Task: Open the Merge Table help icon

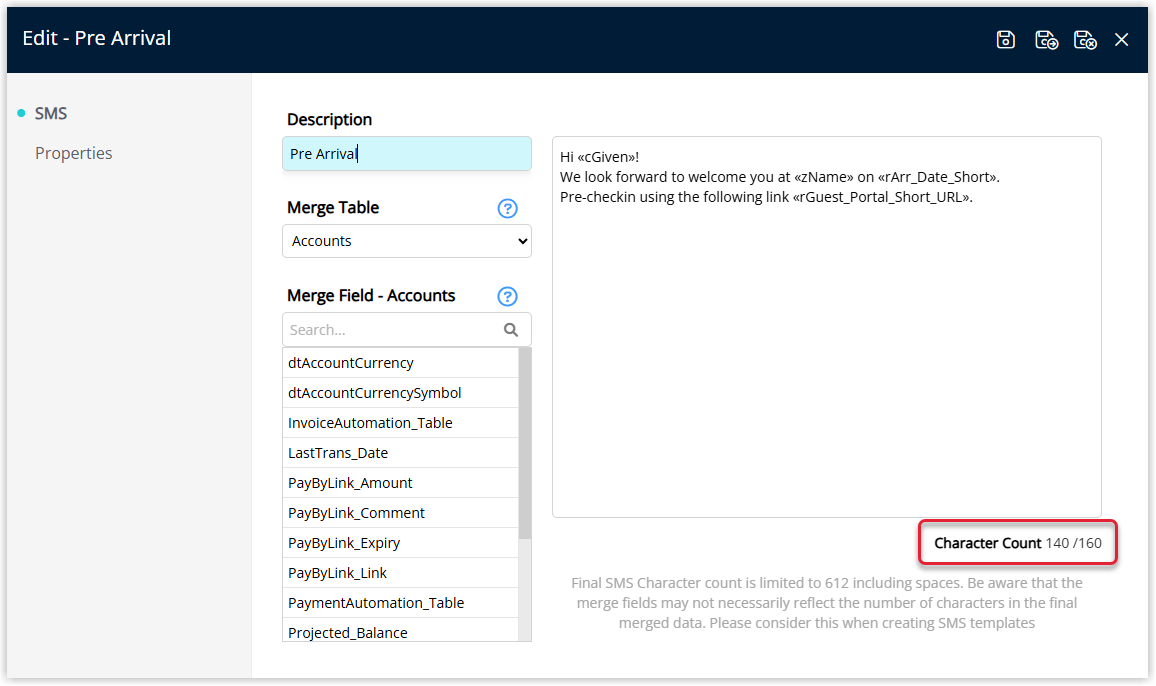Action: 507,209
